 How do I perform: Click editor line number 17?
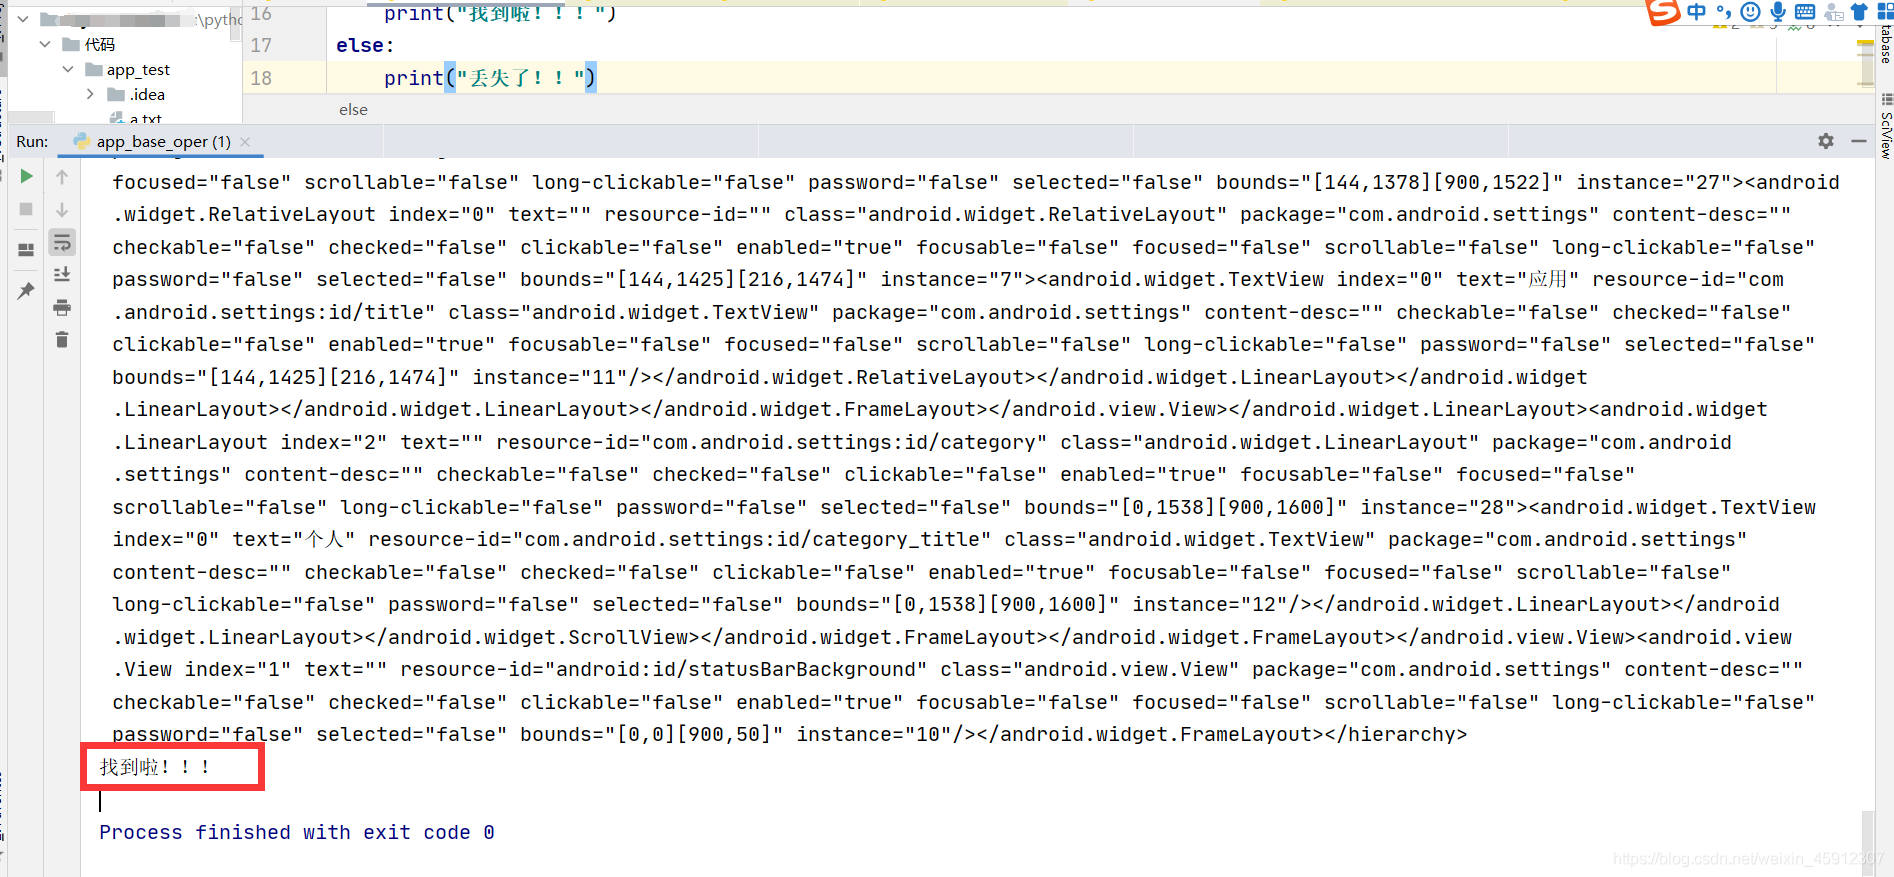(261, 45)
